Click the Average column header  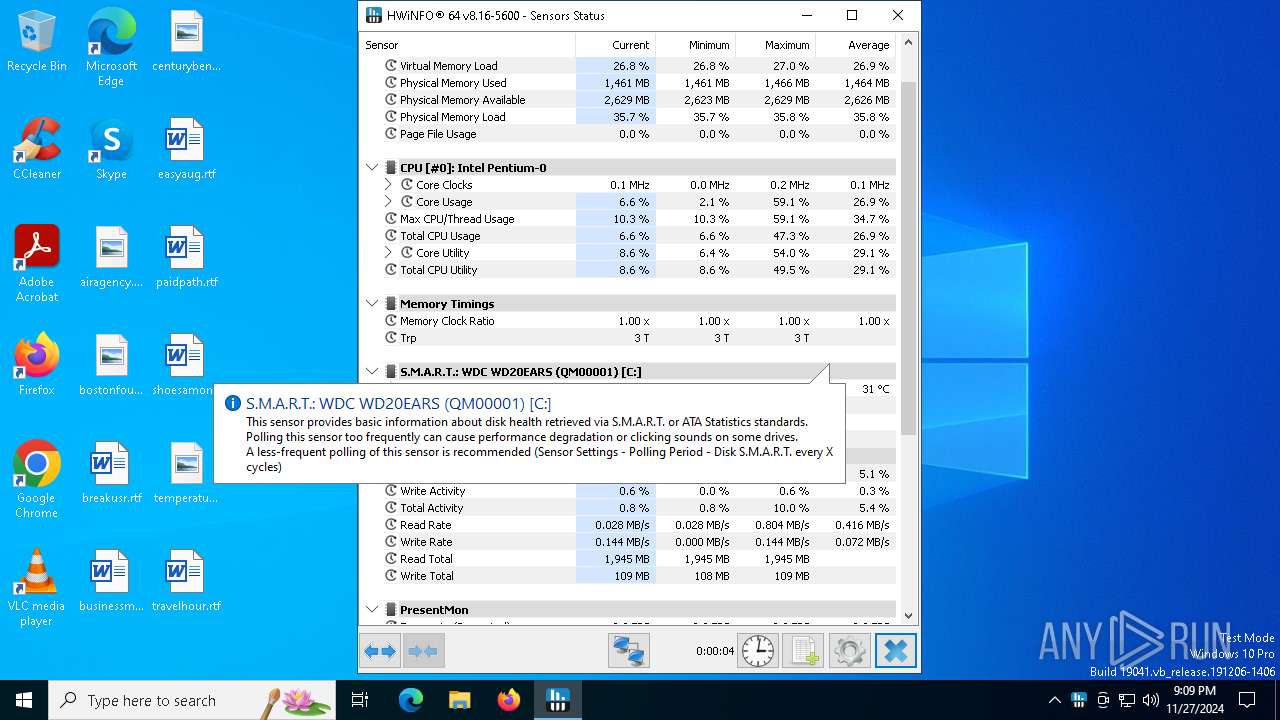[x=855, y=45]
